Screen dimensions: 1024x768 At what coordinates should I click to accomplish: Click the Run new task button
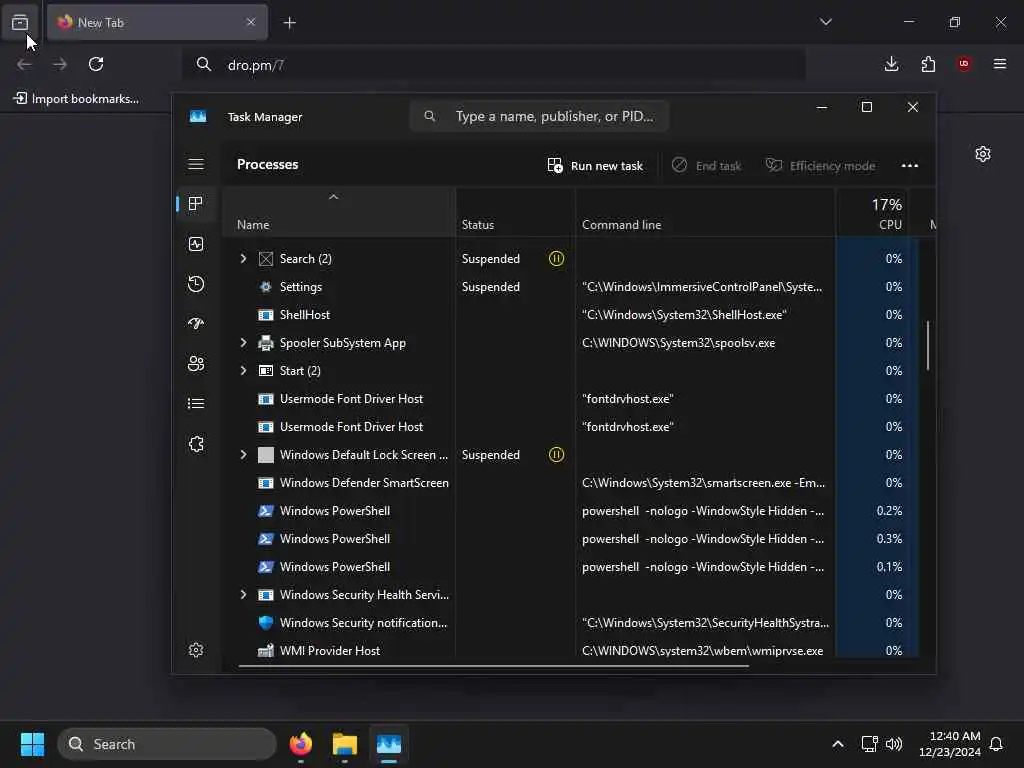595,166
